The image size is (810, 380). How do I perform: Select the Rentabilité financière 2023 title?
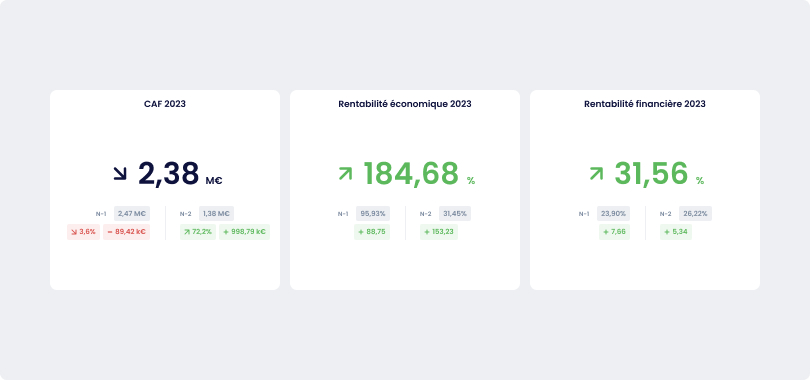[645, 104]
